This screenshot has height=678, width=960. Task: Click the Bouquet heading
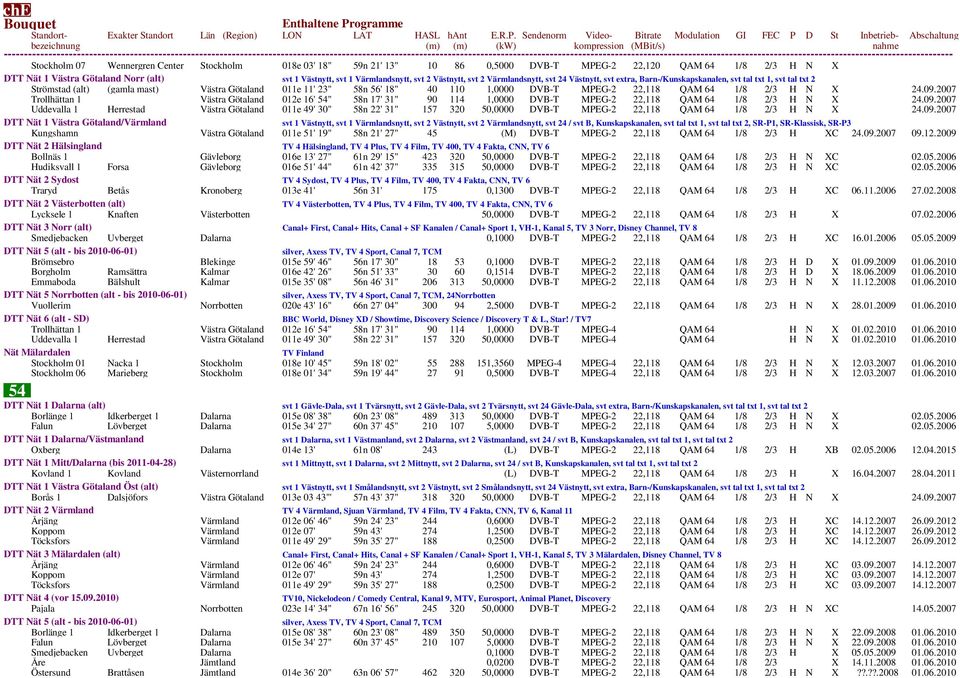pyautogui.click(x=30, y=24)
